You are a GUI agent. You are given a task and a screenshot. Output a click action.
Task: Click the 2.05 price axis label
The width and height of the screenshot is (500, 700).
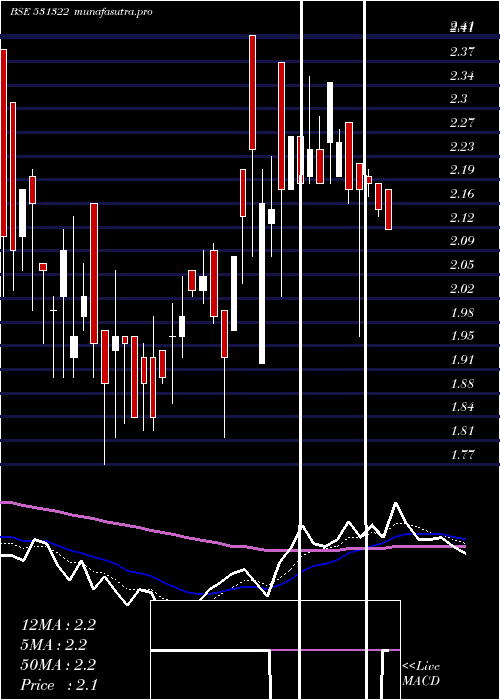click(462, 265)
